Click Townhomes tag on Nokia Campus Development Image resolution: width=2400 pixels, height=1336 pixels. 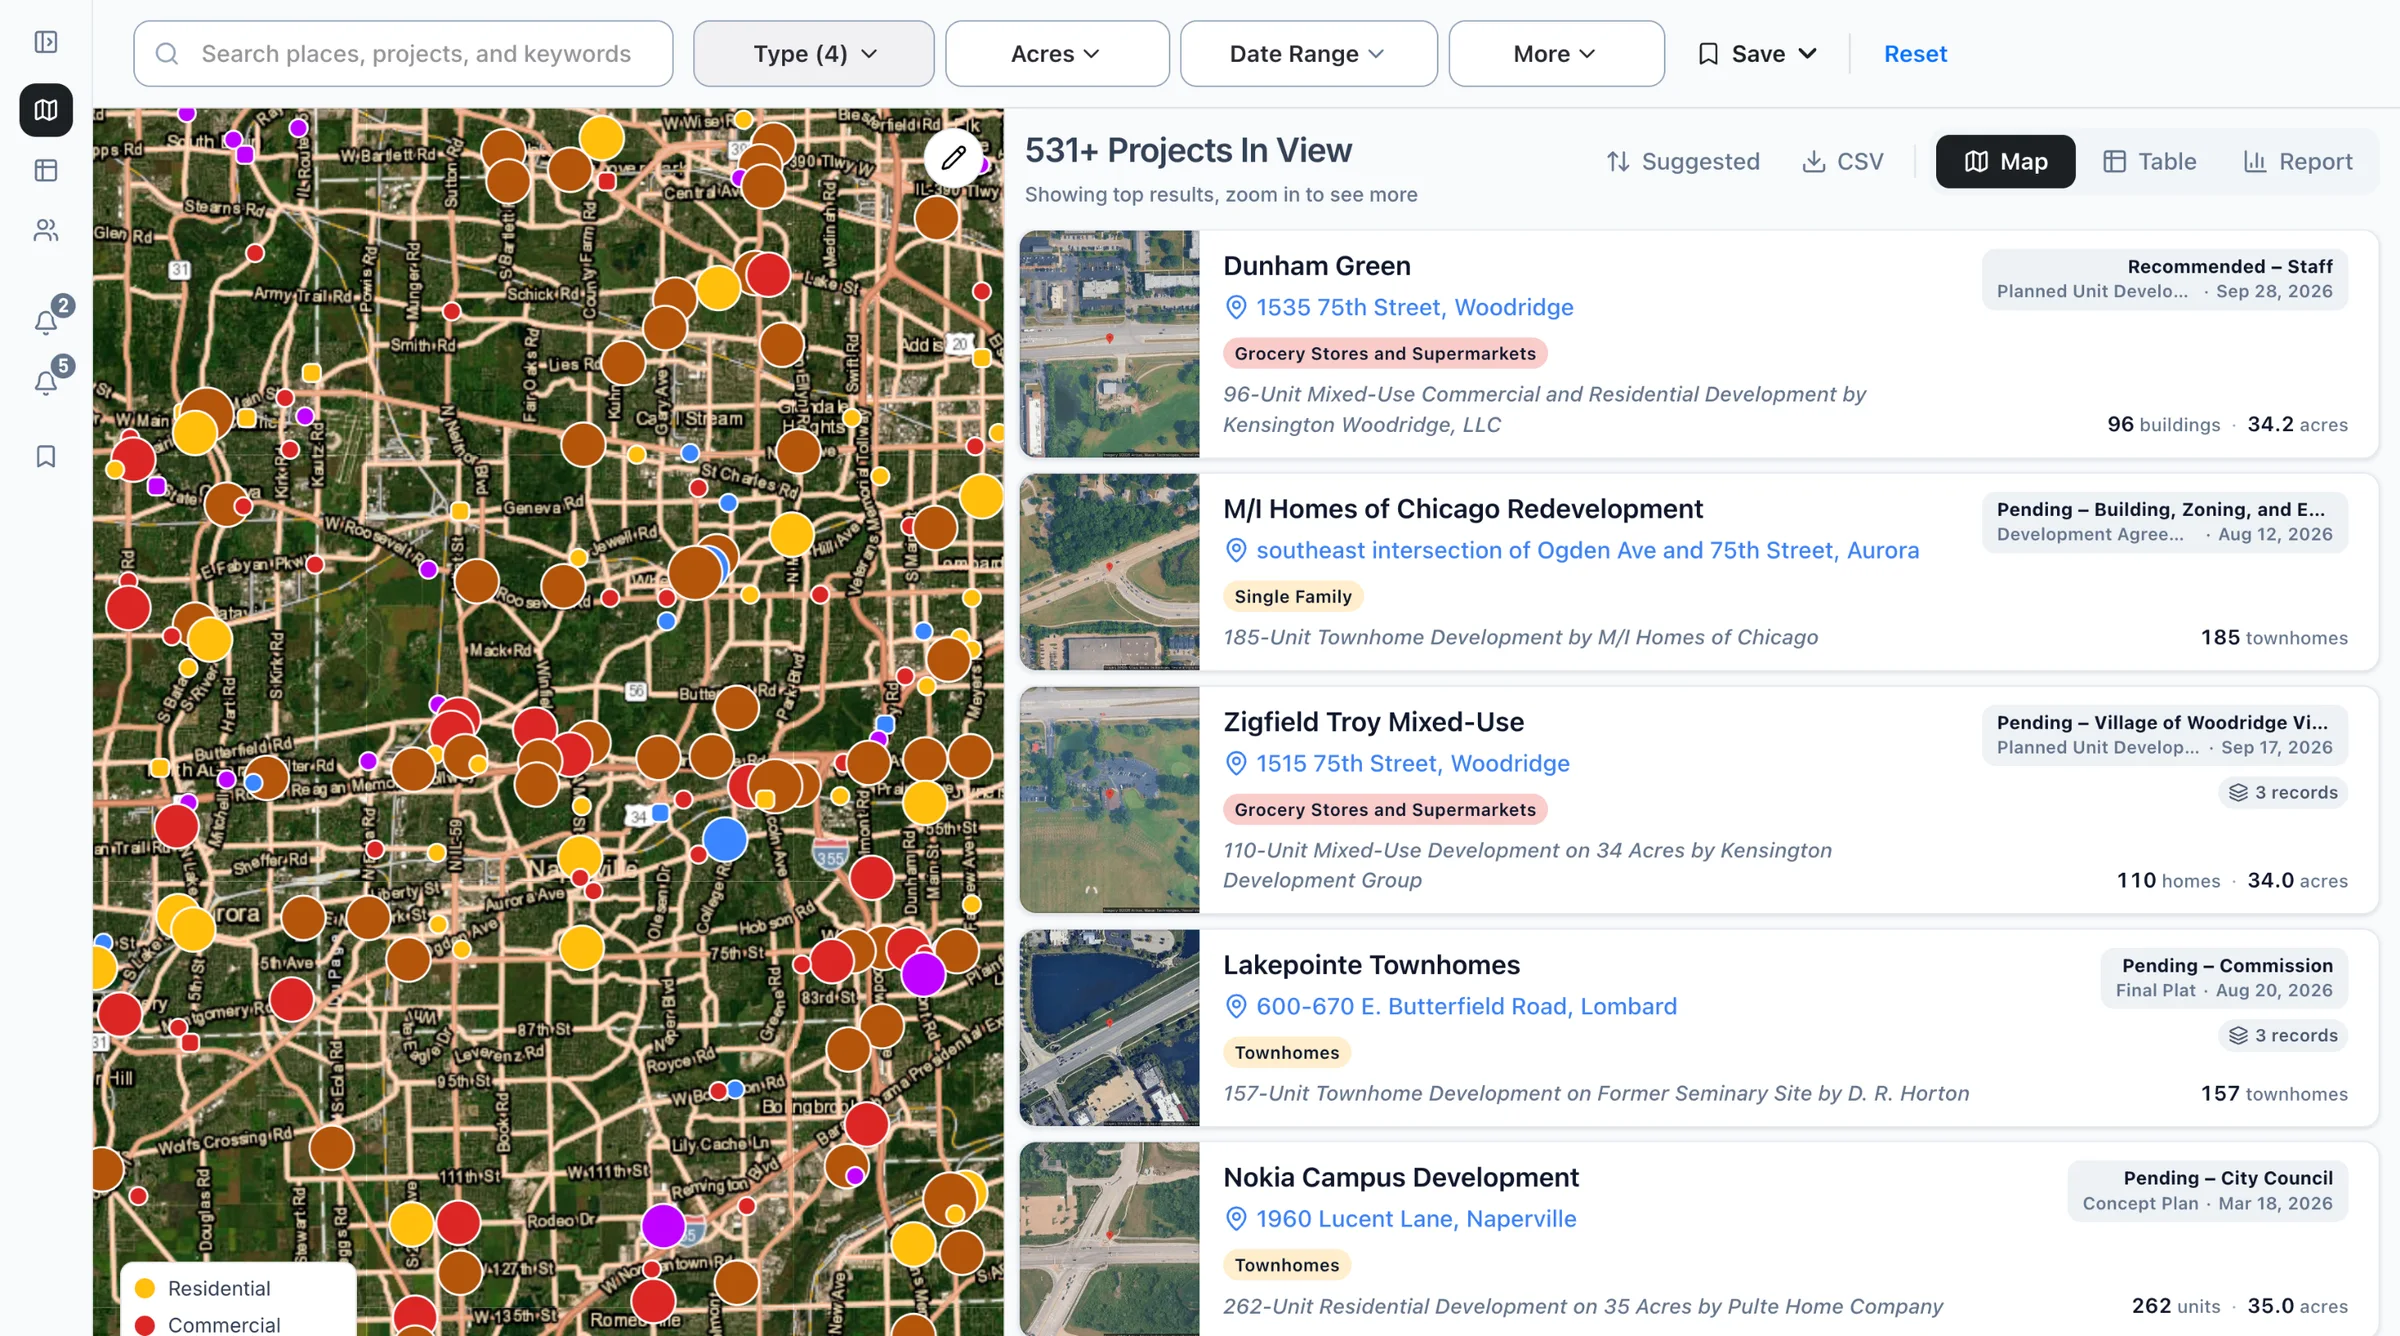pos(1287,1265)
